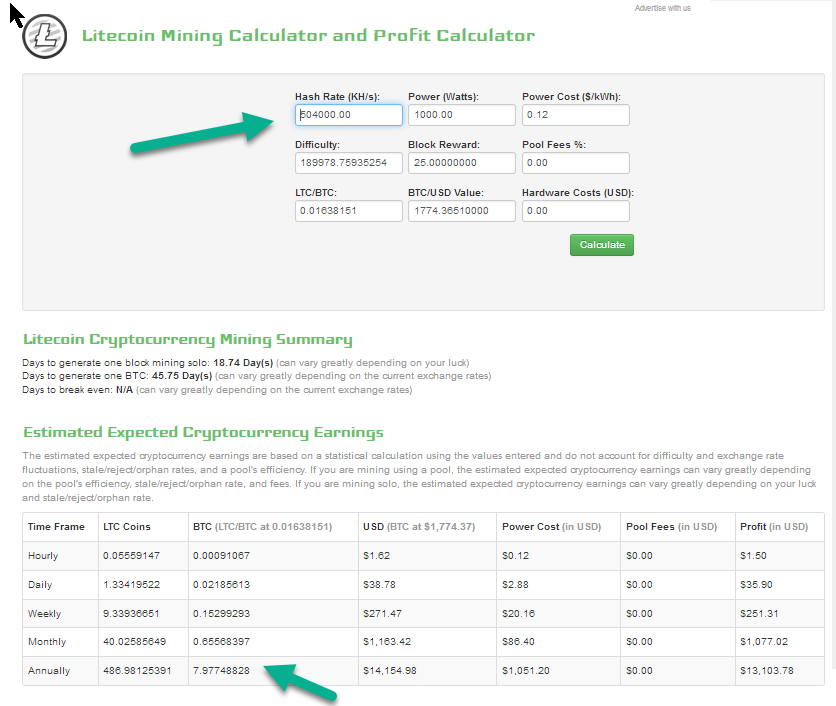Select the Block Reward input field
Screen dimensions: 836x706
(x=462, y=163)
